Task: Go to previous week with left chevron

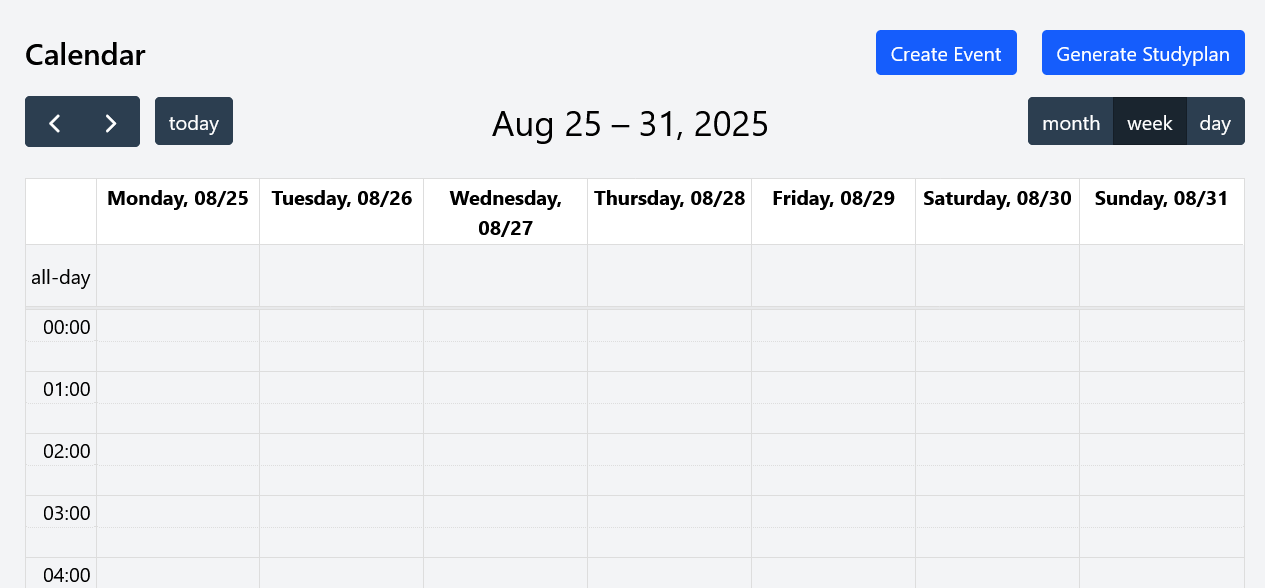Action: click(x=54, y=122)
